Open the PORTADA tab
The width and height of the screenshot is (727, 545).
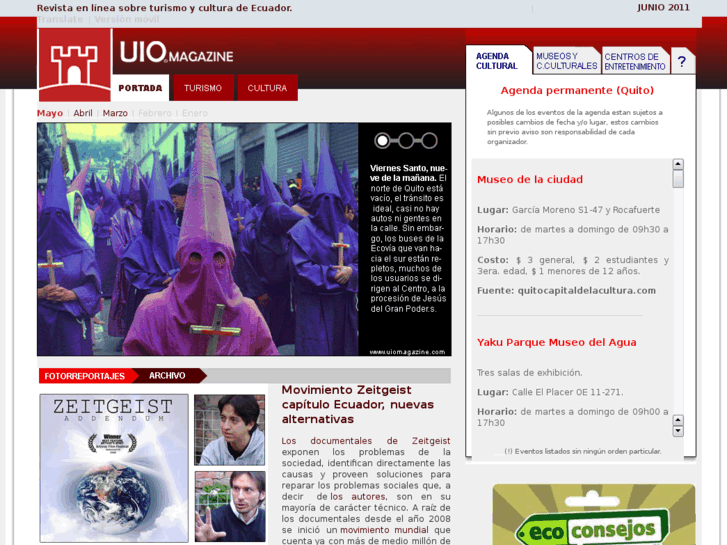pyautogui.click(x=140, y=88)
